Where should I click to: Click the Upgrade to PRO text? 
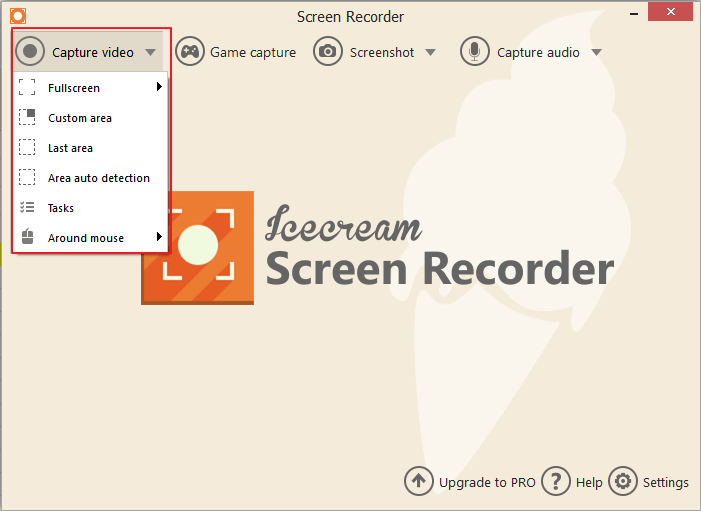487,482
